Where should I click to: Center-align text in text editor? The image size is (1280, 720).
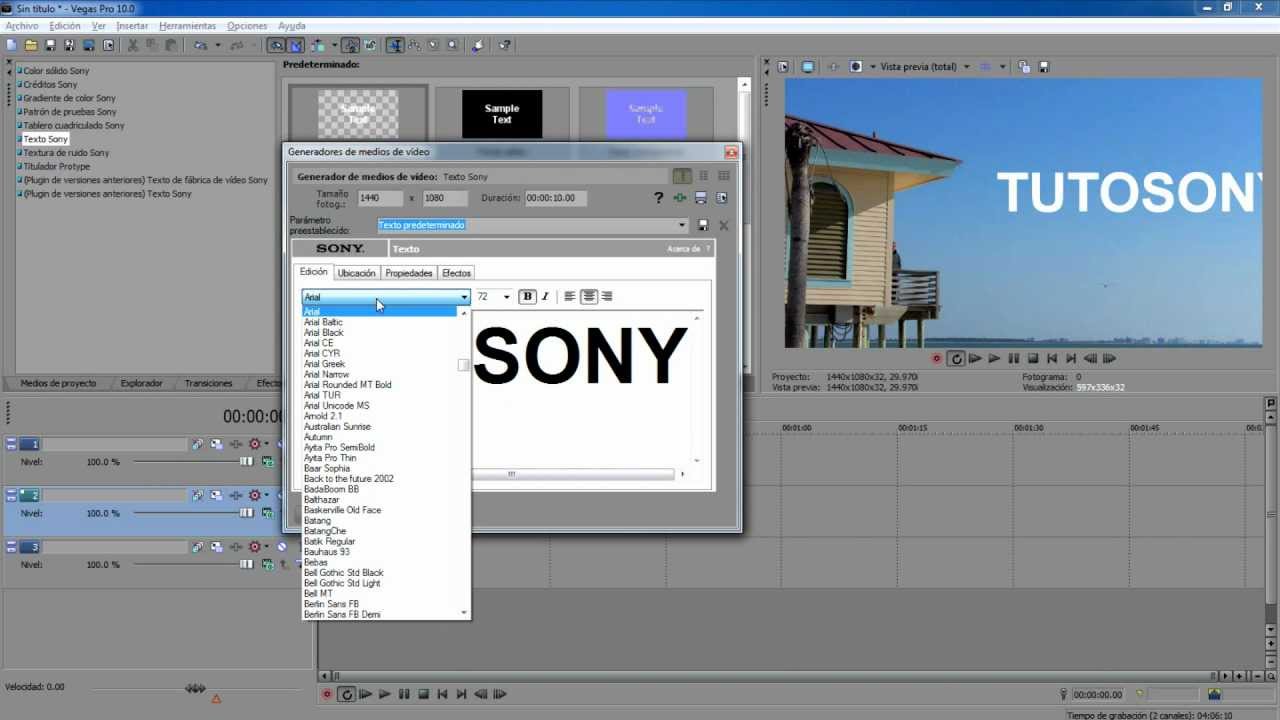(589, 297)
